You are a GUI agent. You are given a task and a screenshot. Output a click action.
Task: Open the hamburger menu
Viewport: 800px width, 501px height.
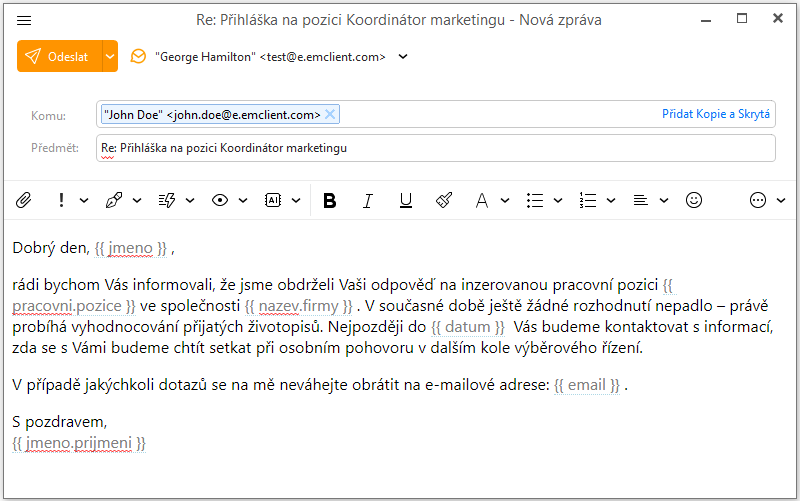point(25,20)
